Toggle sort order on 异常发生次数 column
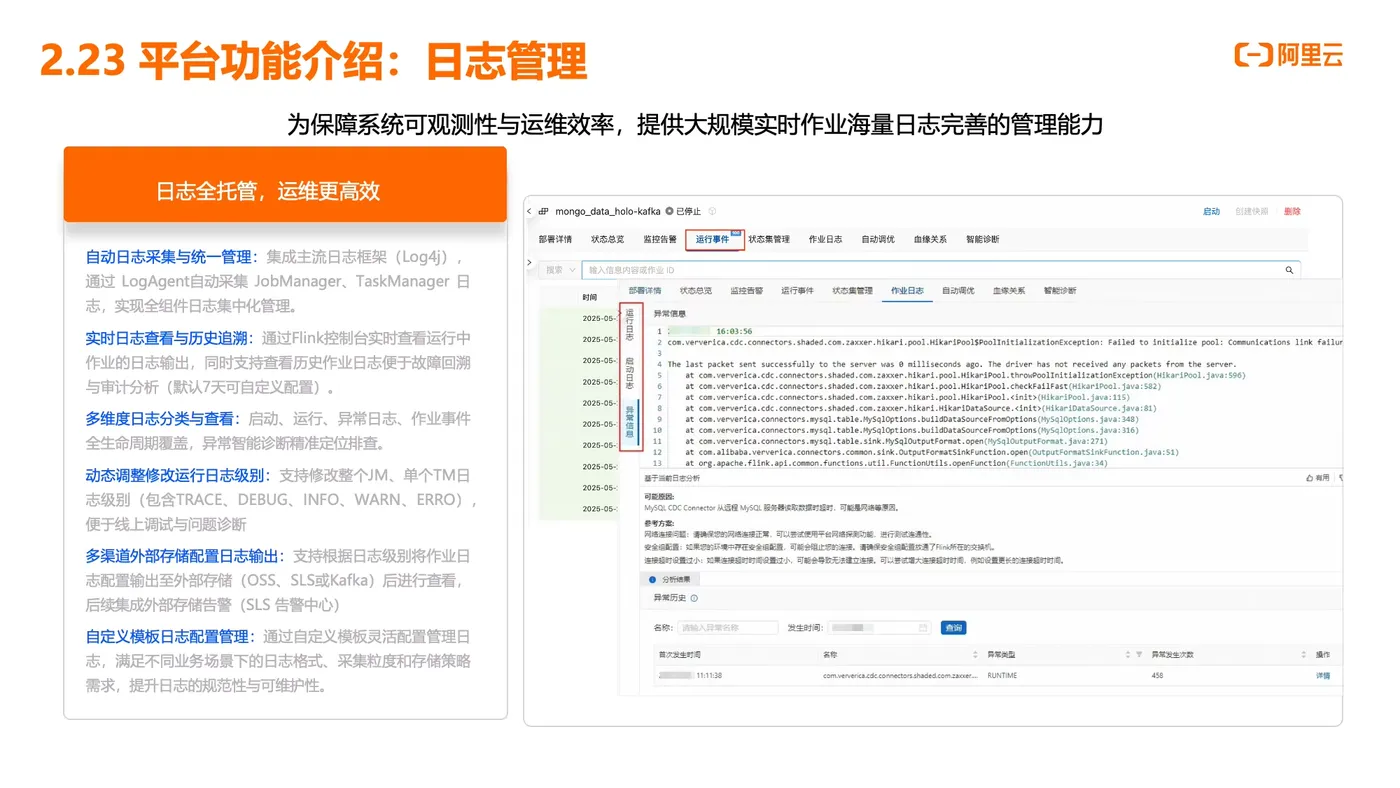 tap(1303, 654)
